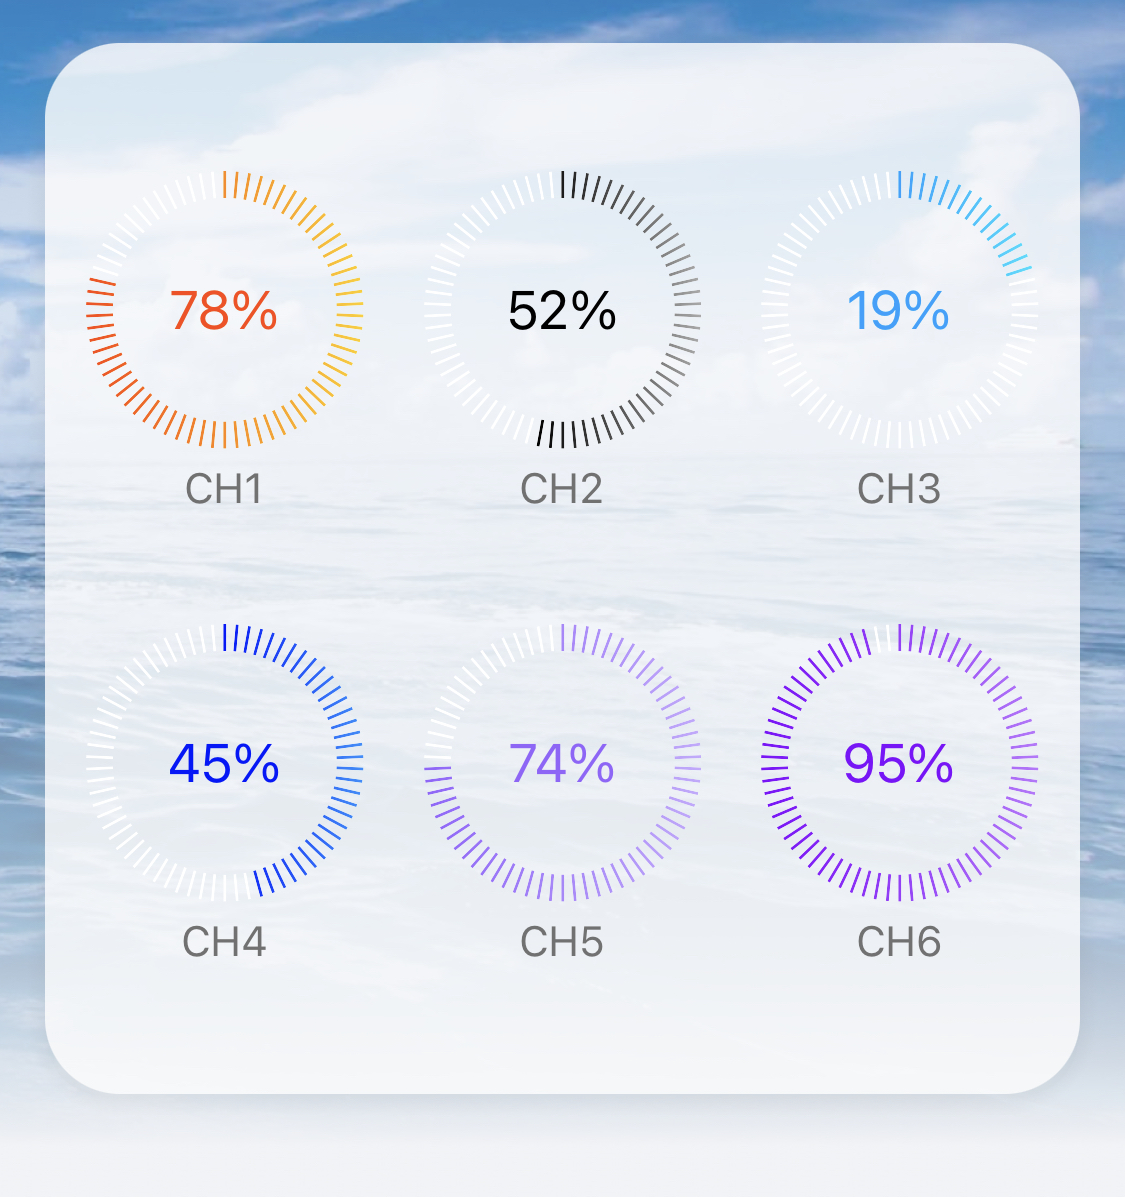The height and width of the screenshot is (1197, 1125).
Task: Select the CH6 channel label
Action: pyautogui.click(x=899, y=942)
